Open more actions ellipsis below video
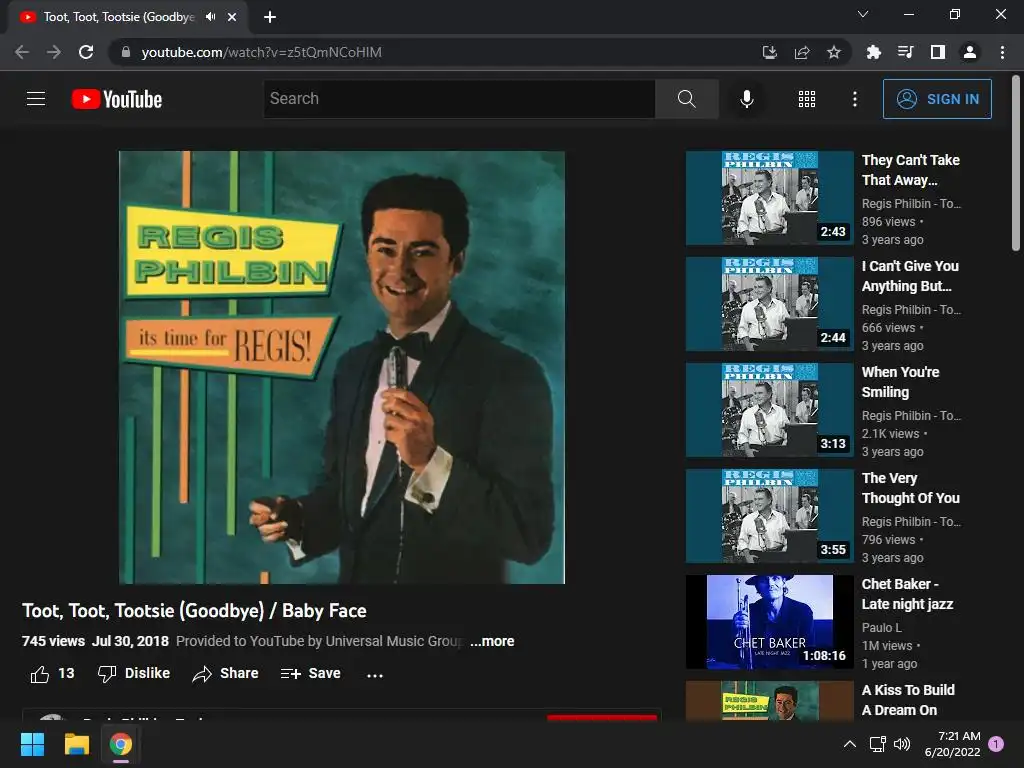 coord(375,675)
